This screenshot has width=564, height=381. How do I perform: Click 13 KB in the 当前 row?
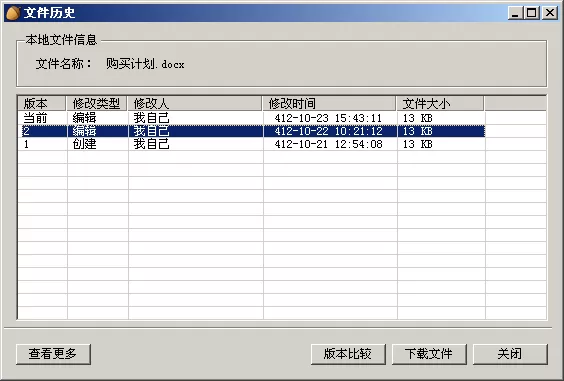(418, 118)
